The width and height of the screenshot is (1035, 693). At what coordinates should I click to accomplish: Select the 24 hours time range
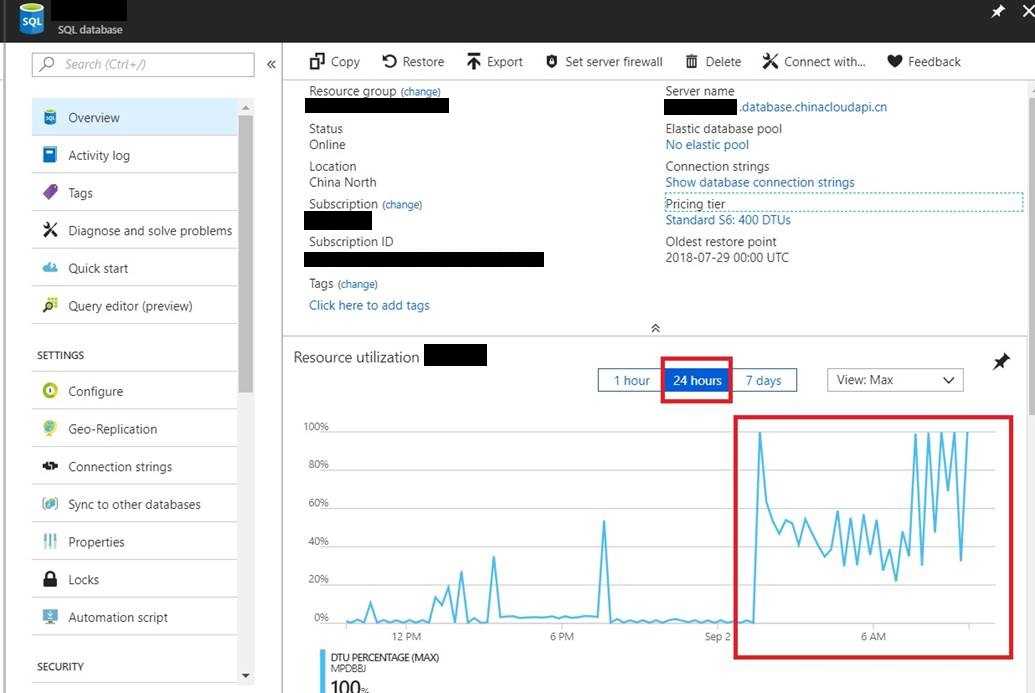point(697,380)
